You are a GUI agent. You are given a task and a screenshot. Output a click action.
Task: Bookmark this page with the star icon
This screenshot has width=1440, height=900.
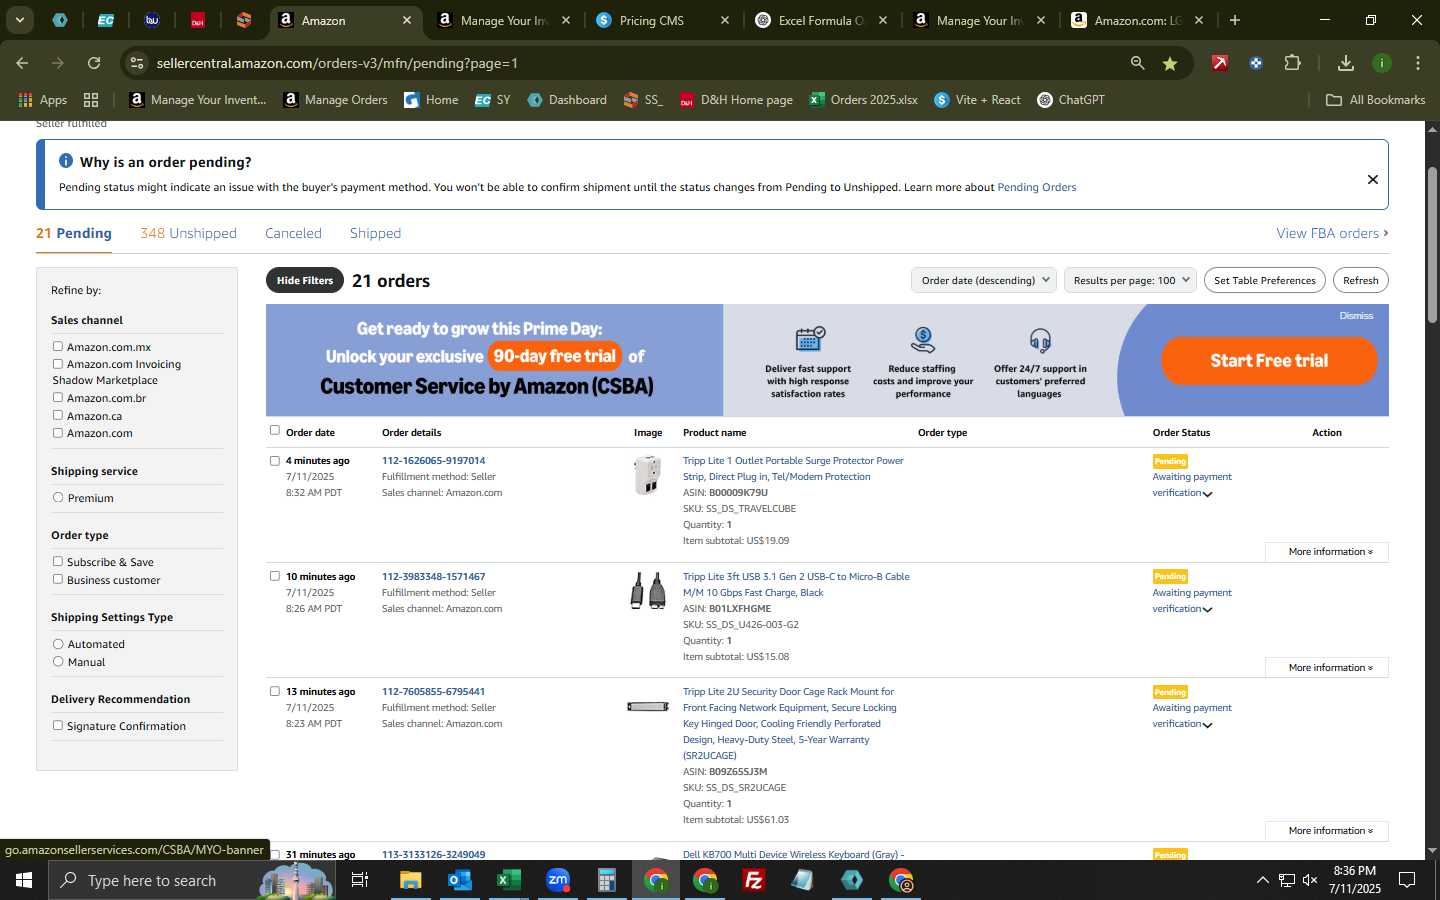point(1170,63)
